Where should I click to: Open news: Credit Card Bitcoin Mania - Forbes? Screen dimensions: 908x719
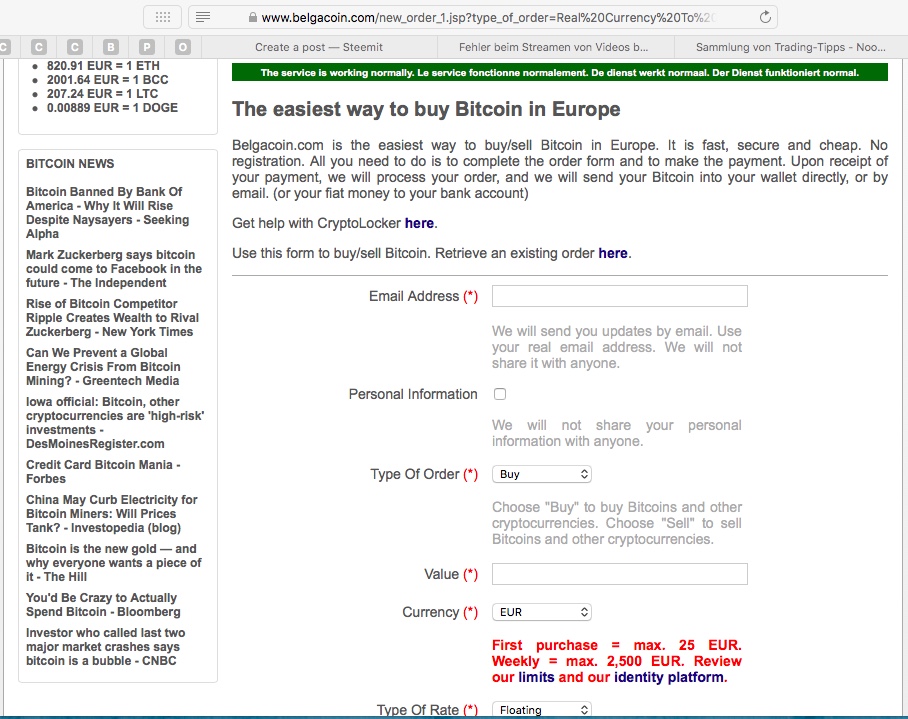103,472
